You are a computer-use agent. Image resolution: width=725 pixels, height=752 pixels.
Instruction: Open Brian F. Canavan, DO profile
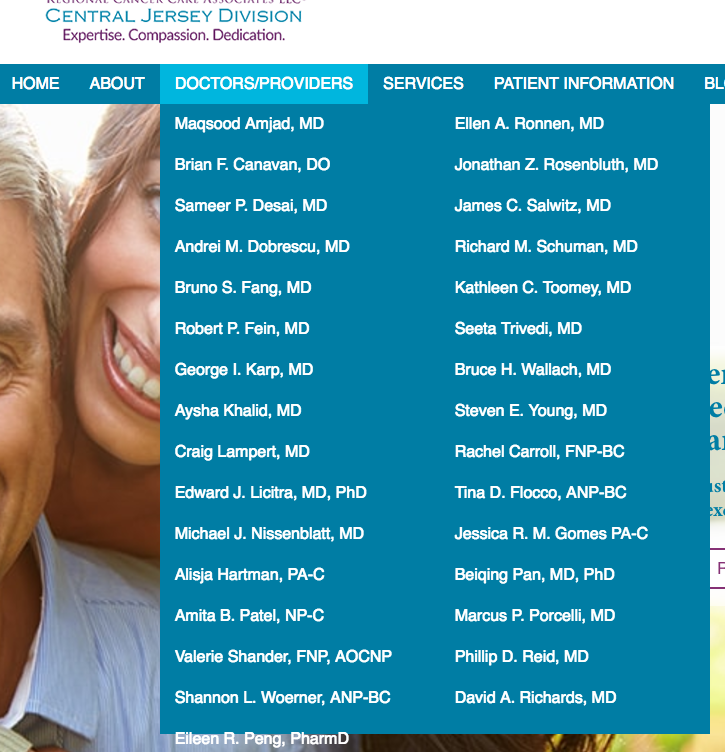(x=252, y=164)
